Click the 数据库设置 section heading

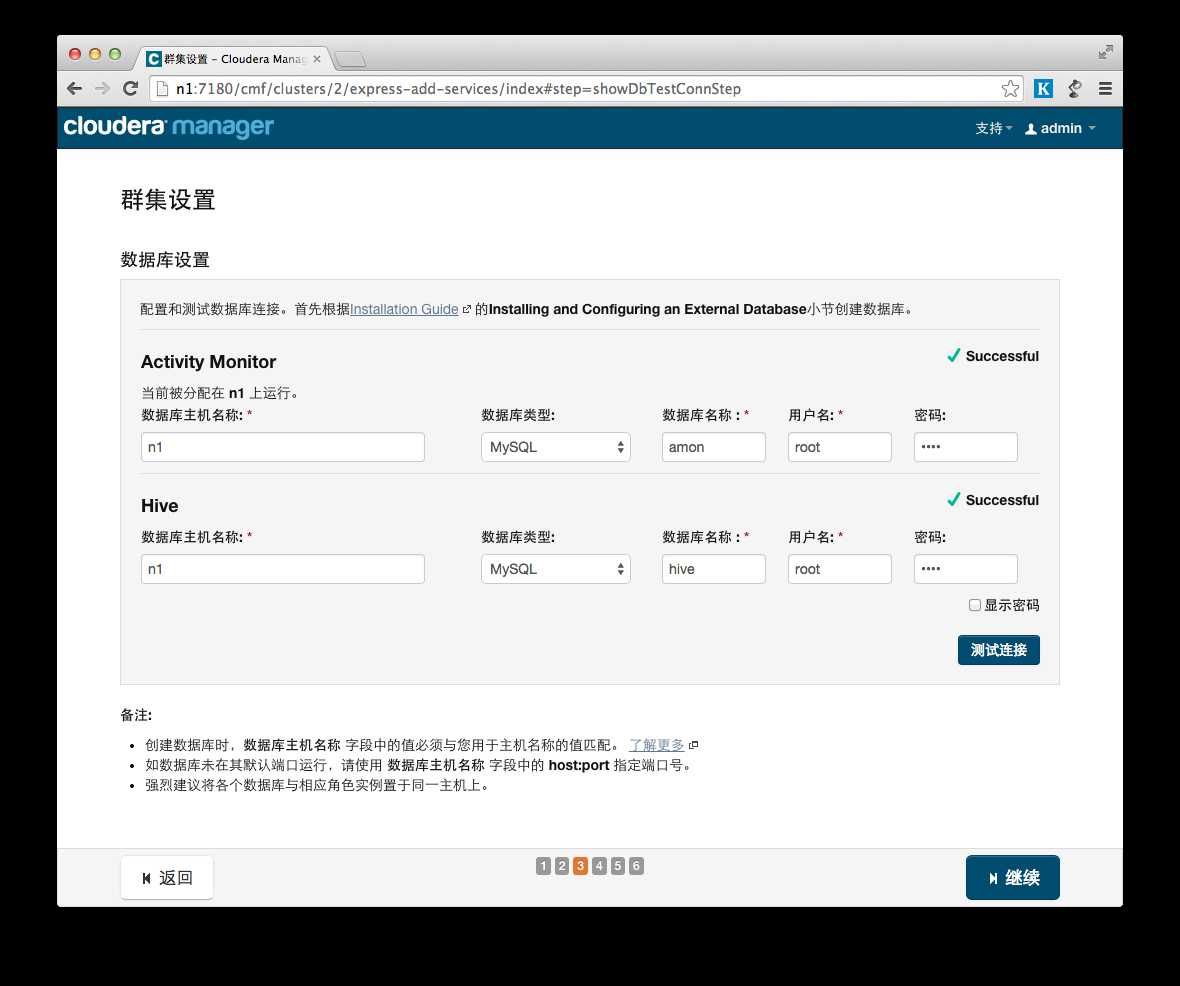tap(165, 260)
